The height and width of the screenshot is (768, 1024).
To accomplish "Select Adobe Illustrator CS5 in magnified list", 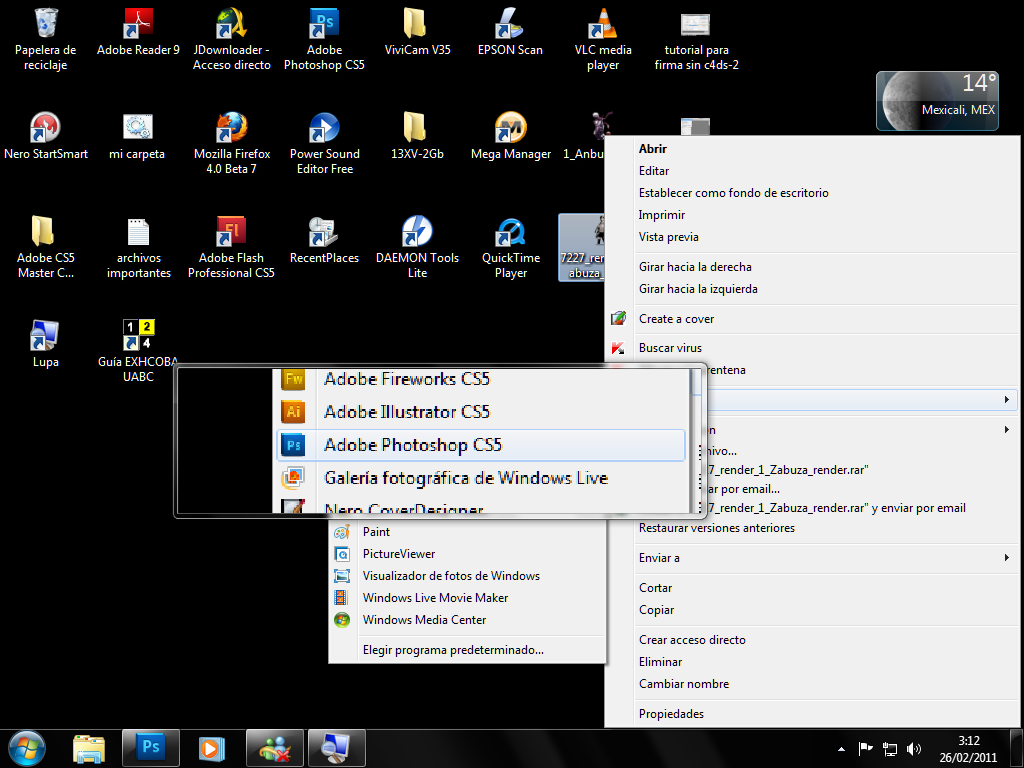I will coord(481,412).
